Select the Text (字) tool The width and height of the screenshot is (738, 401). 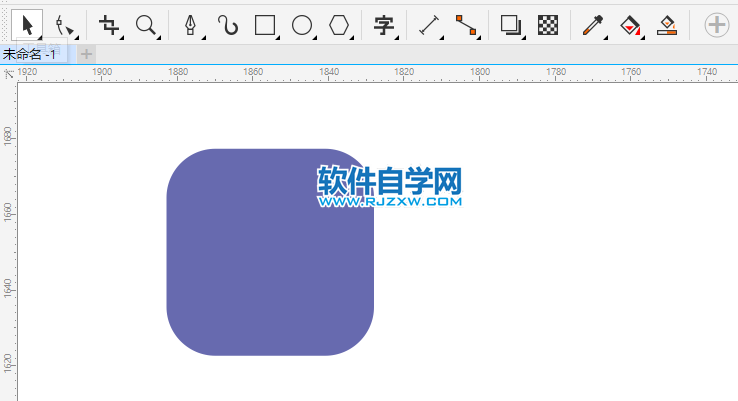(x=384, y=25)
